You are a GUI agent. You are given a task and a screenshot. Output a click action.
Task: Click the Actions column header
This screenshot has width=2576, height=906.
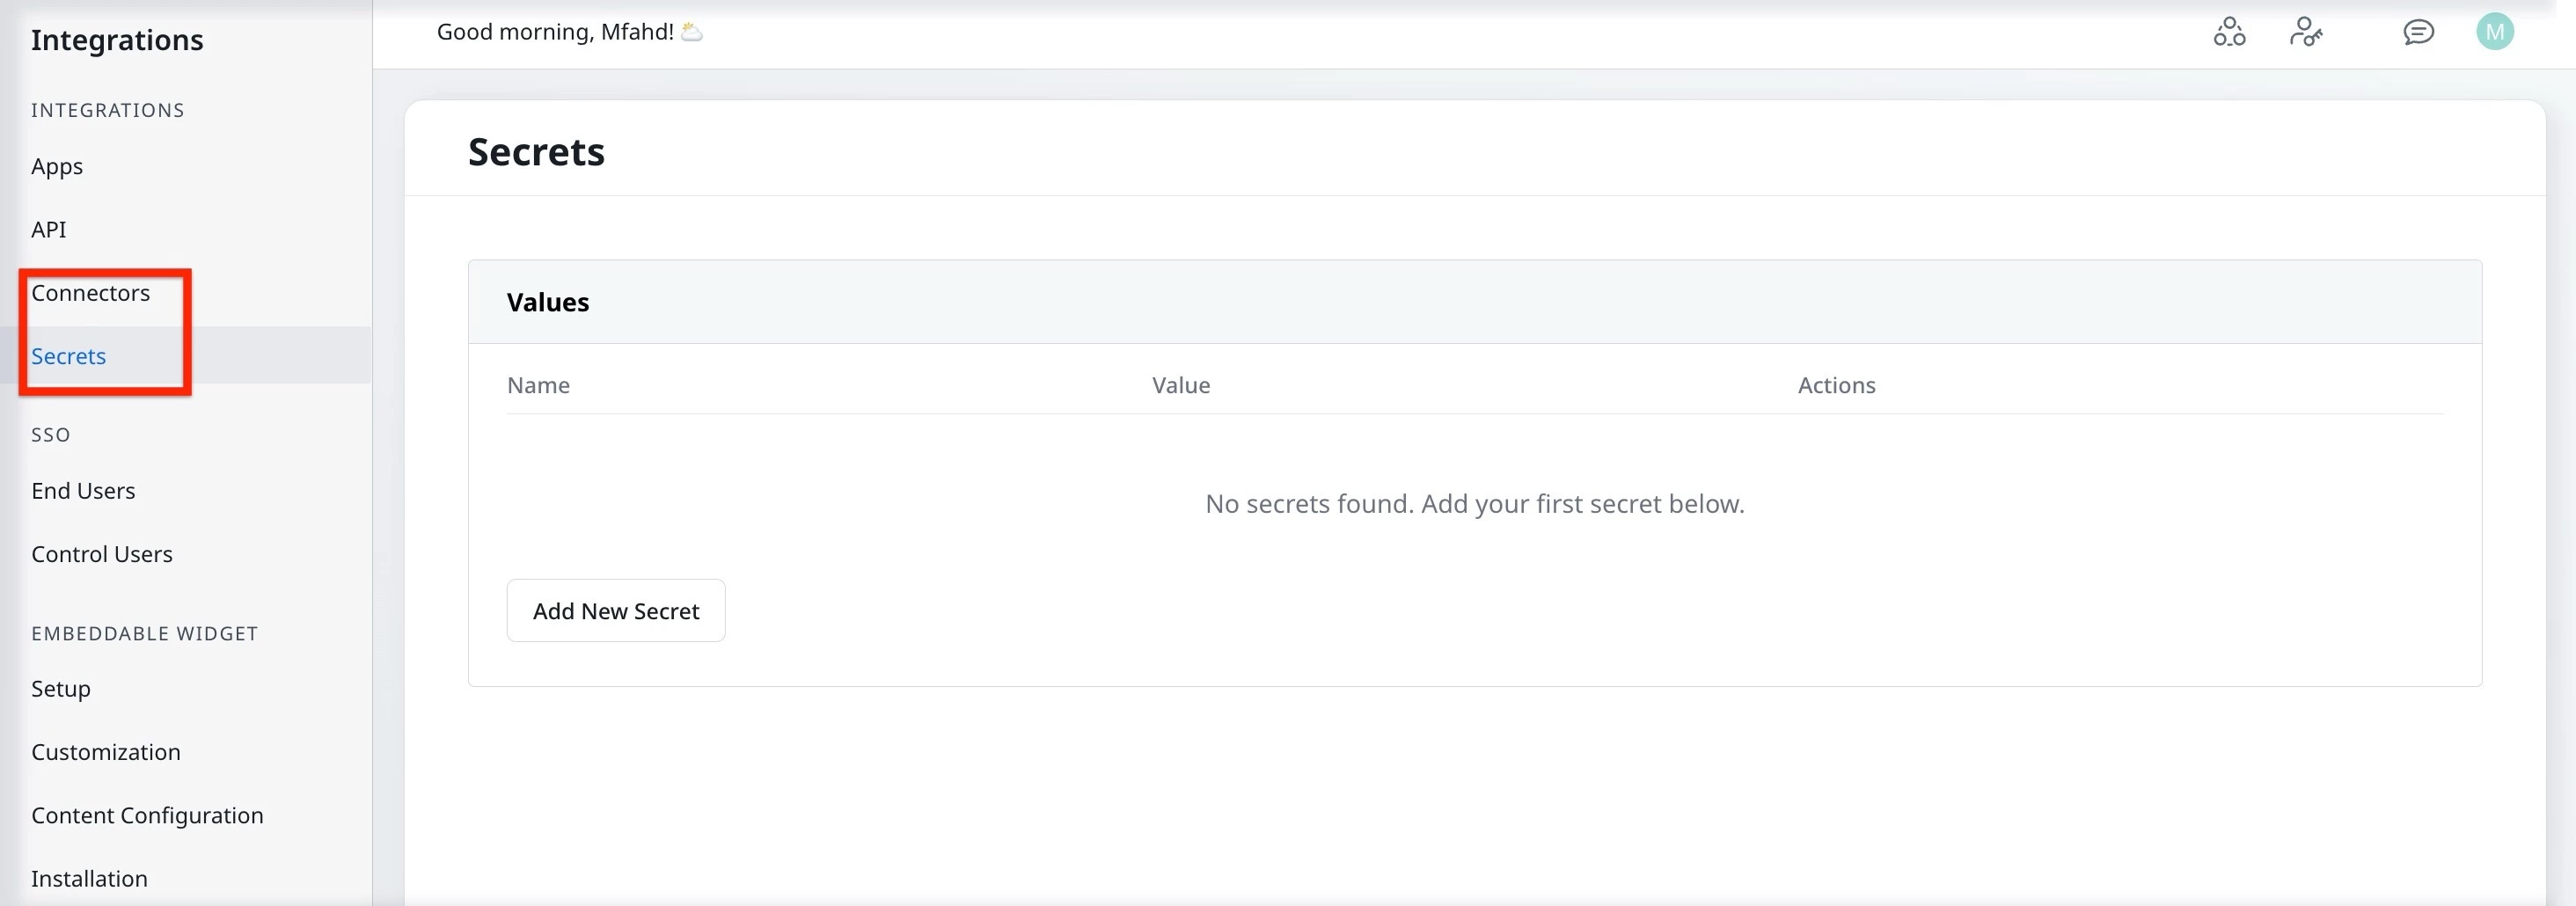click(1836, 384)
